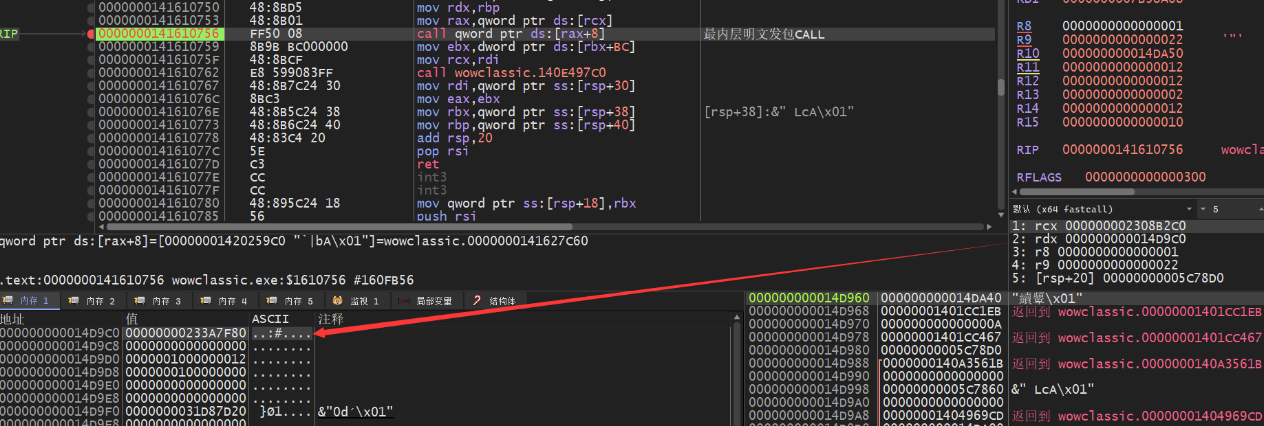Click the RIP pointer label in left margin
The image size is (1264, 426).
point(11,34)
